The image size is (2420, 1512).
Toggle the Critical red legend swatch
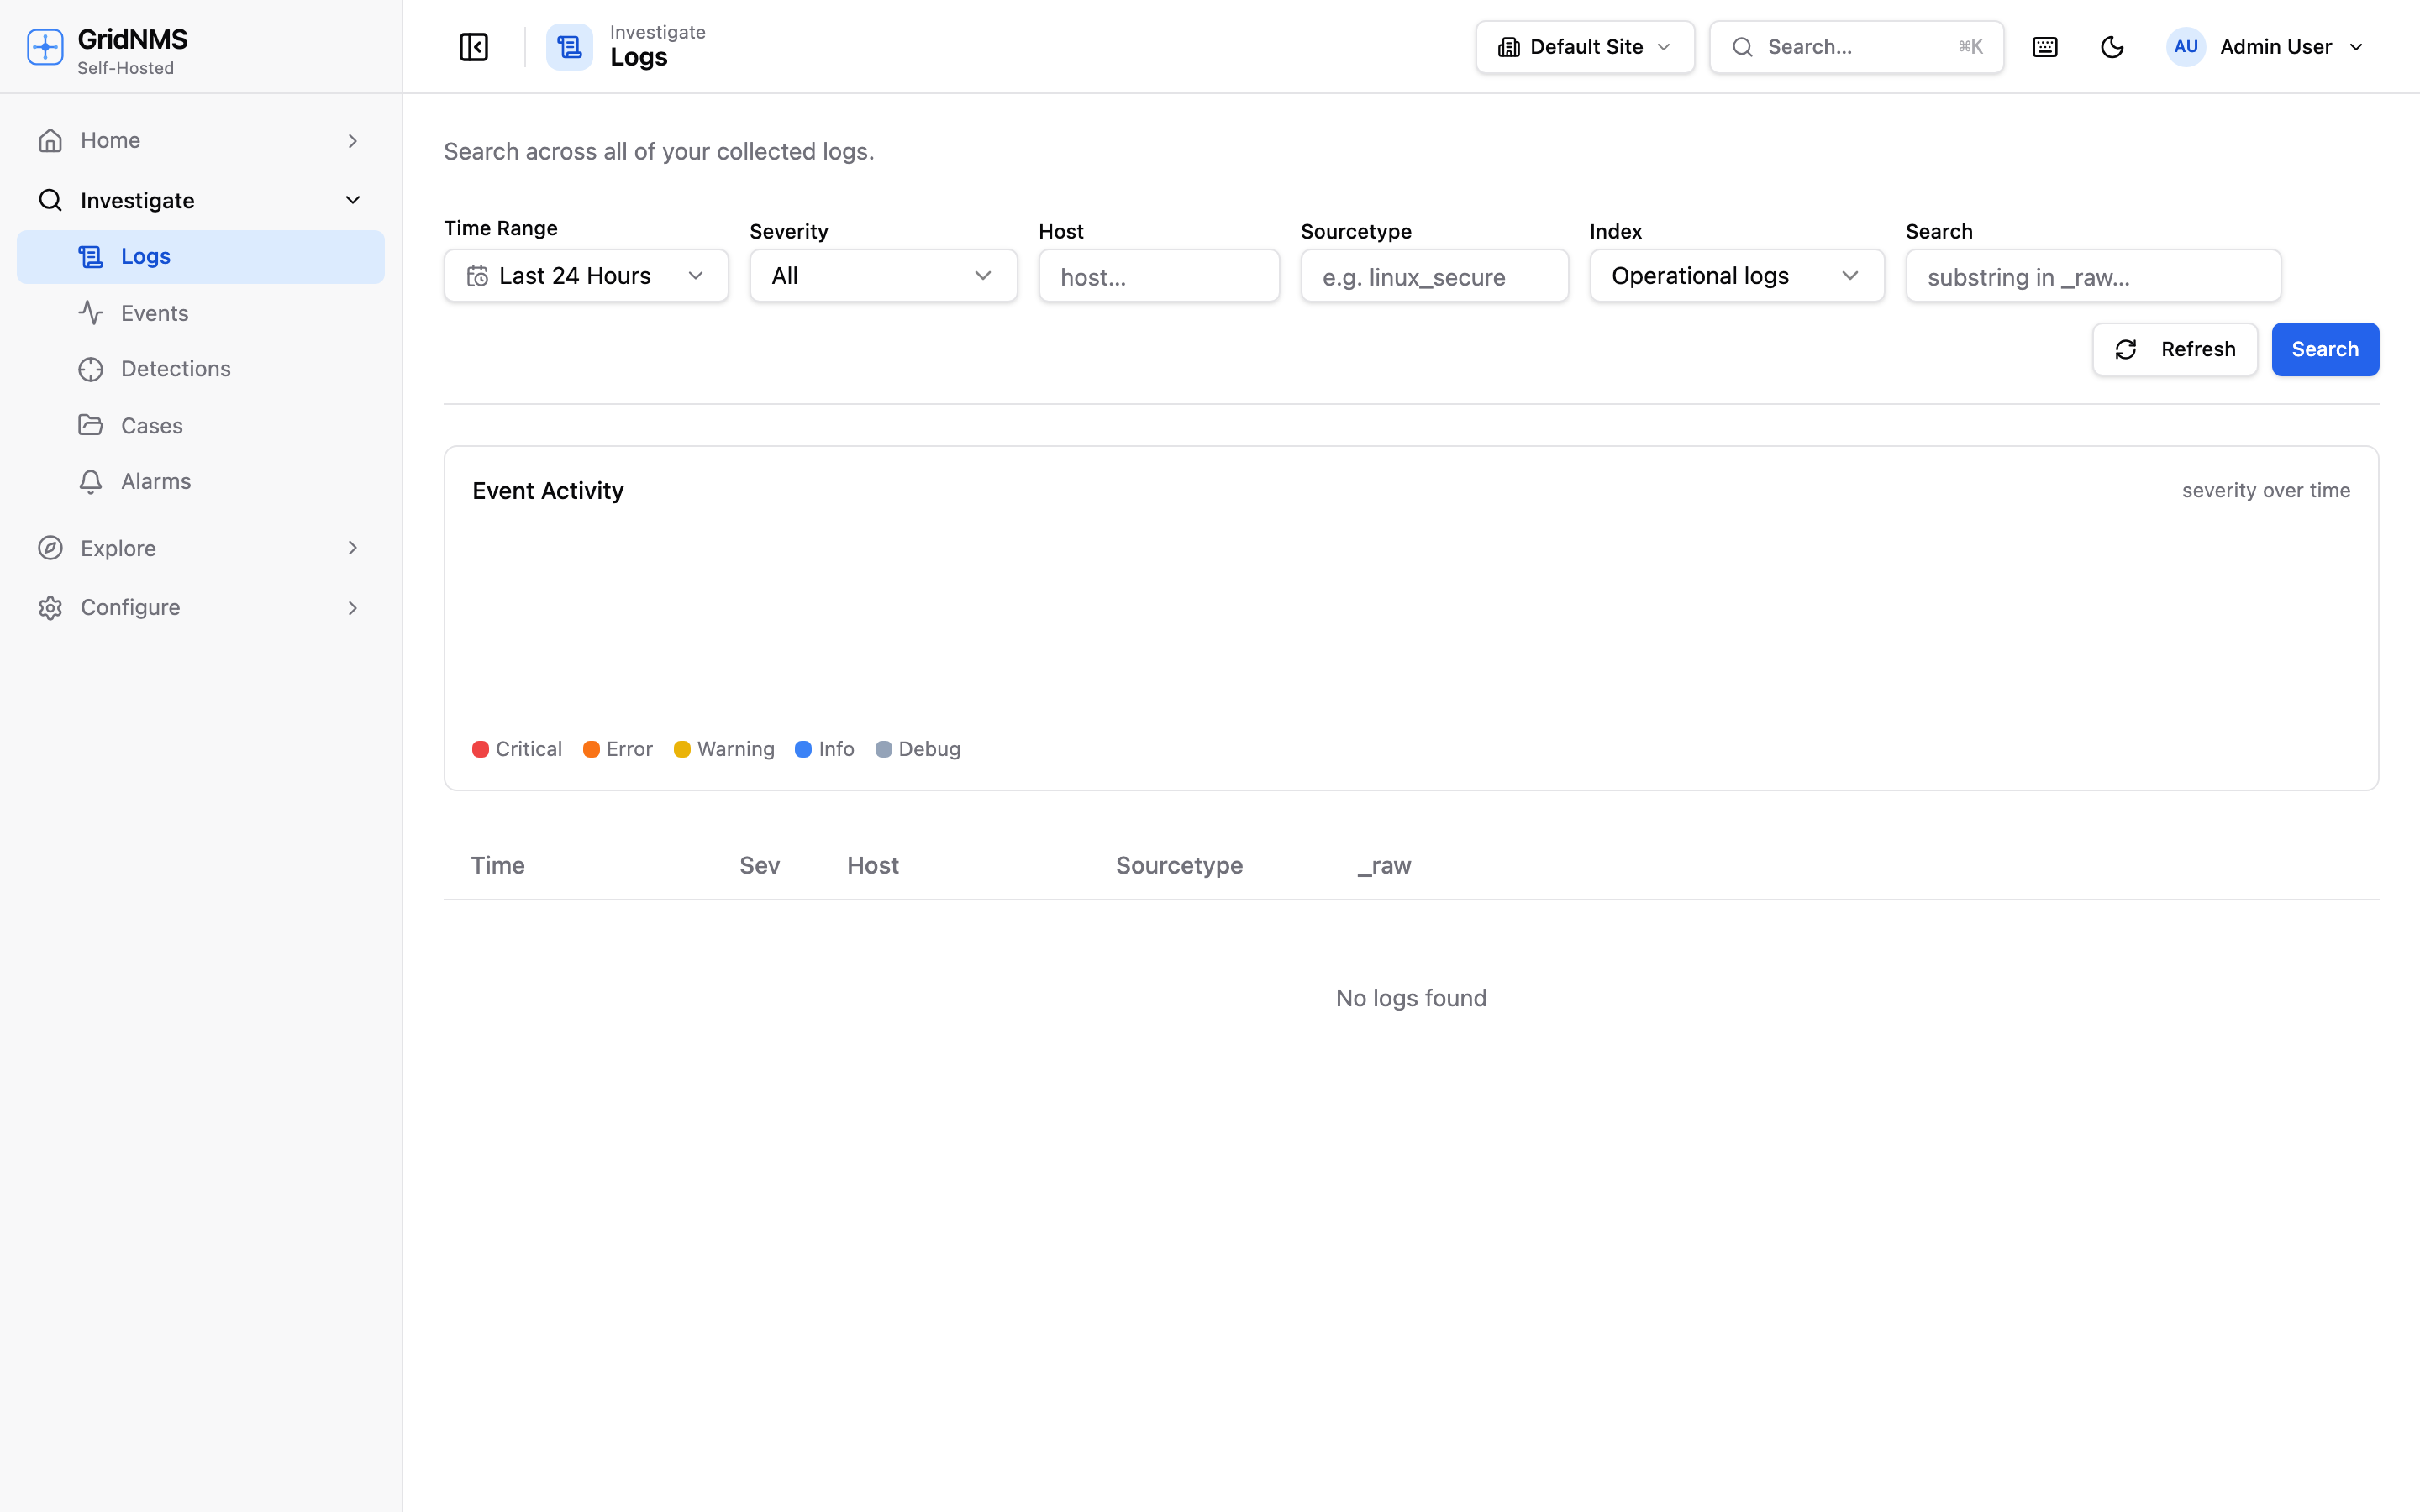[x=480, y=749]
